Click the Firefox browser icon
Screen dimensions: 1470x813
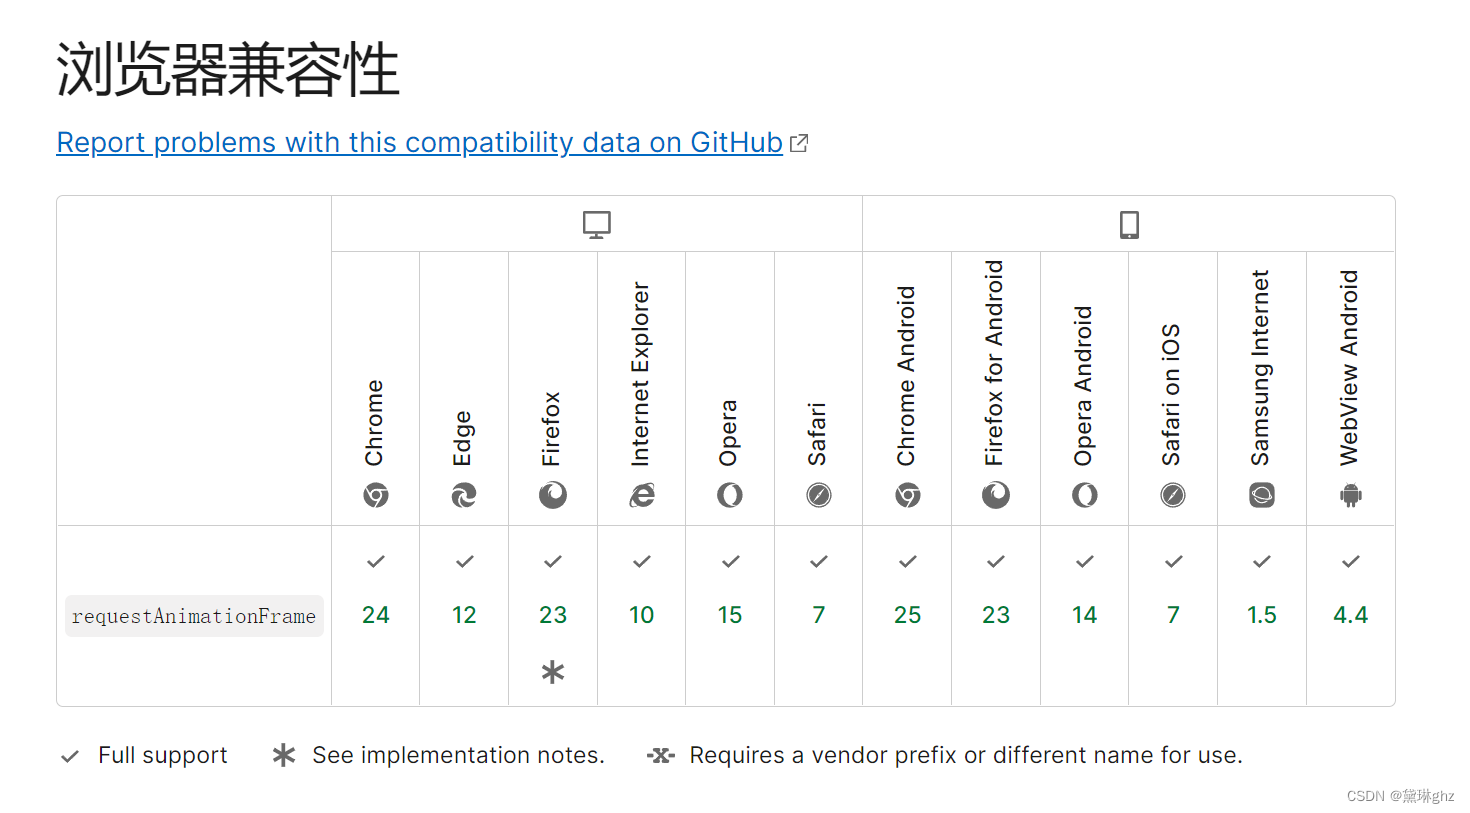(x=552, y=494)
